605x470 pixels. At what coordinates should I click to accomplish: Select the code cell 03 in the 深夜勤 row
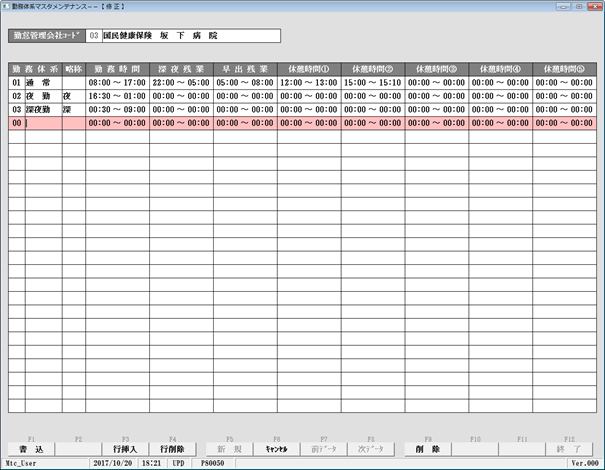click(x=17, y=110)
